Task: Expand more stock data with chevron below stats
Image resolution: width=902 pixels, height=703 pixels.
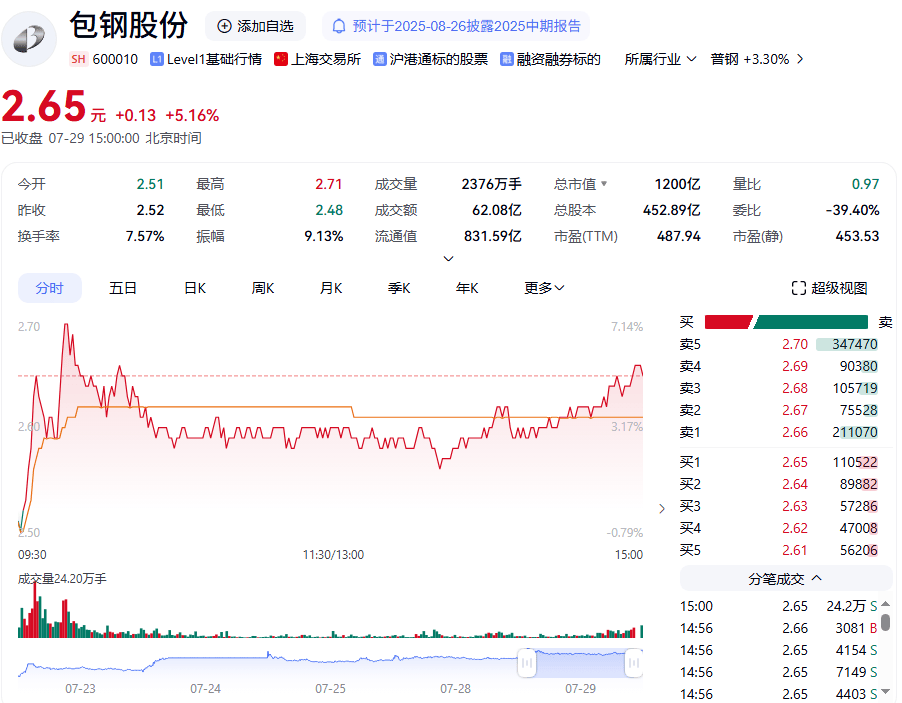Action: click(x=449, y=259)
